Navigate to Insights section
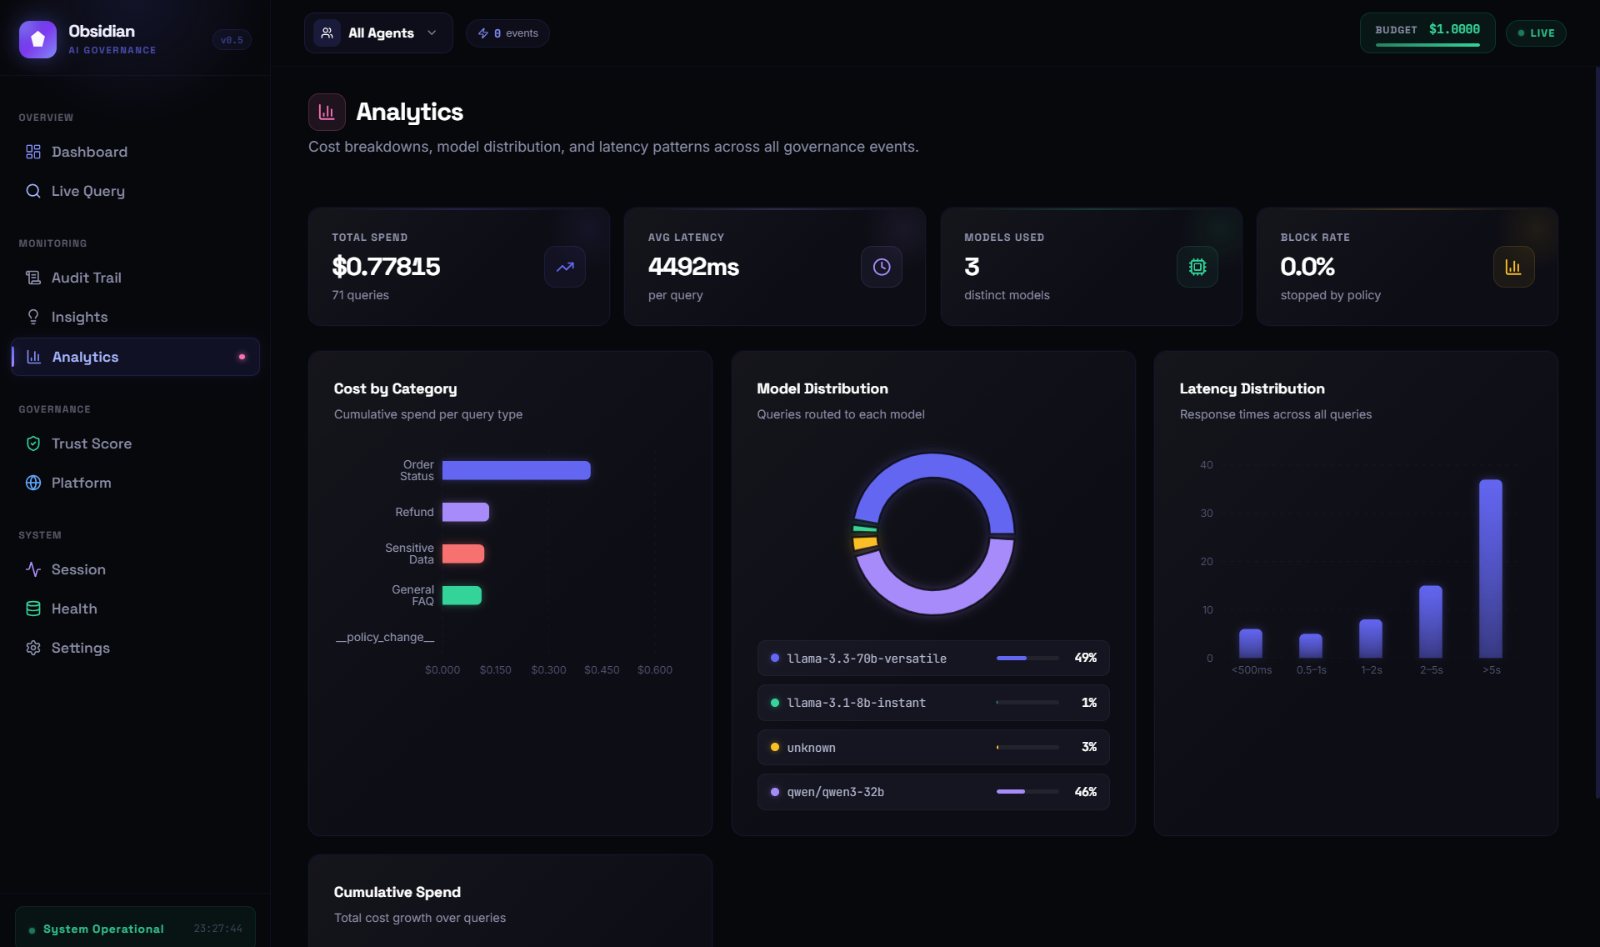1600x947 pixels. coord(135,317)
